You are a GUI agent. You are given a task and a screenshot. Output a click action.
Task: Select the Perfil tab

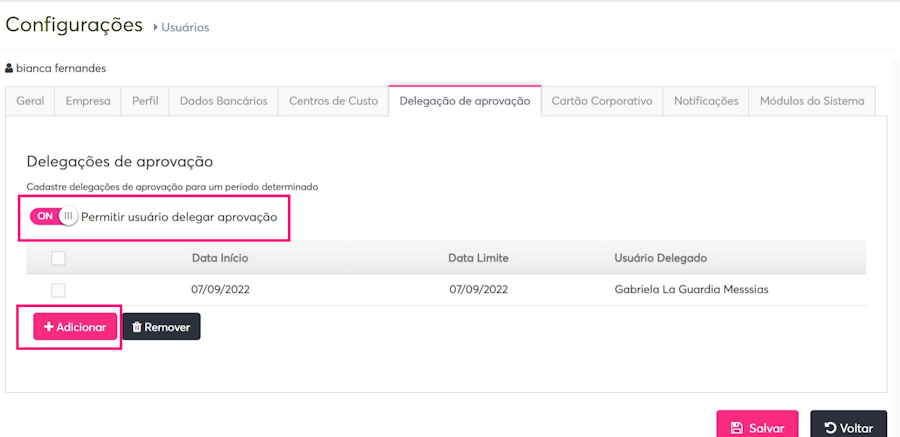click(x=145, y=101)
